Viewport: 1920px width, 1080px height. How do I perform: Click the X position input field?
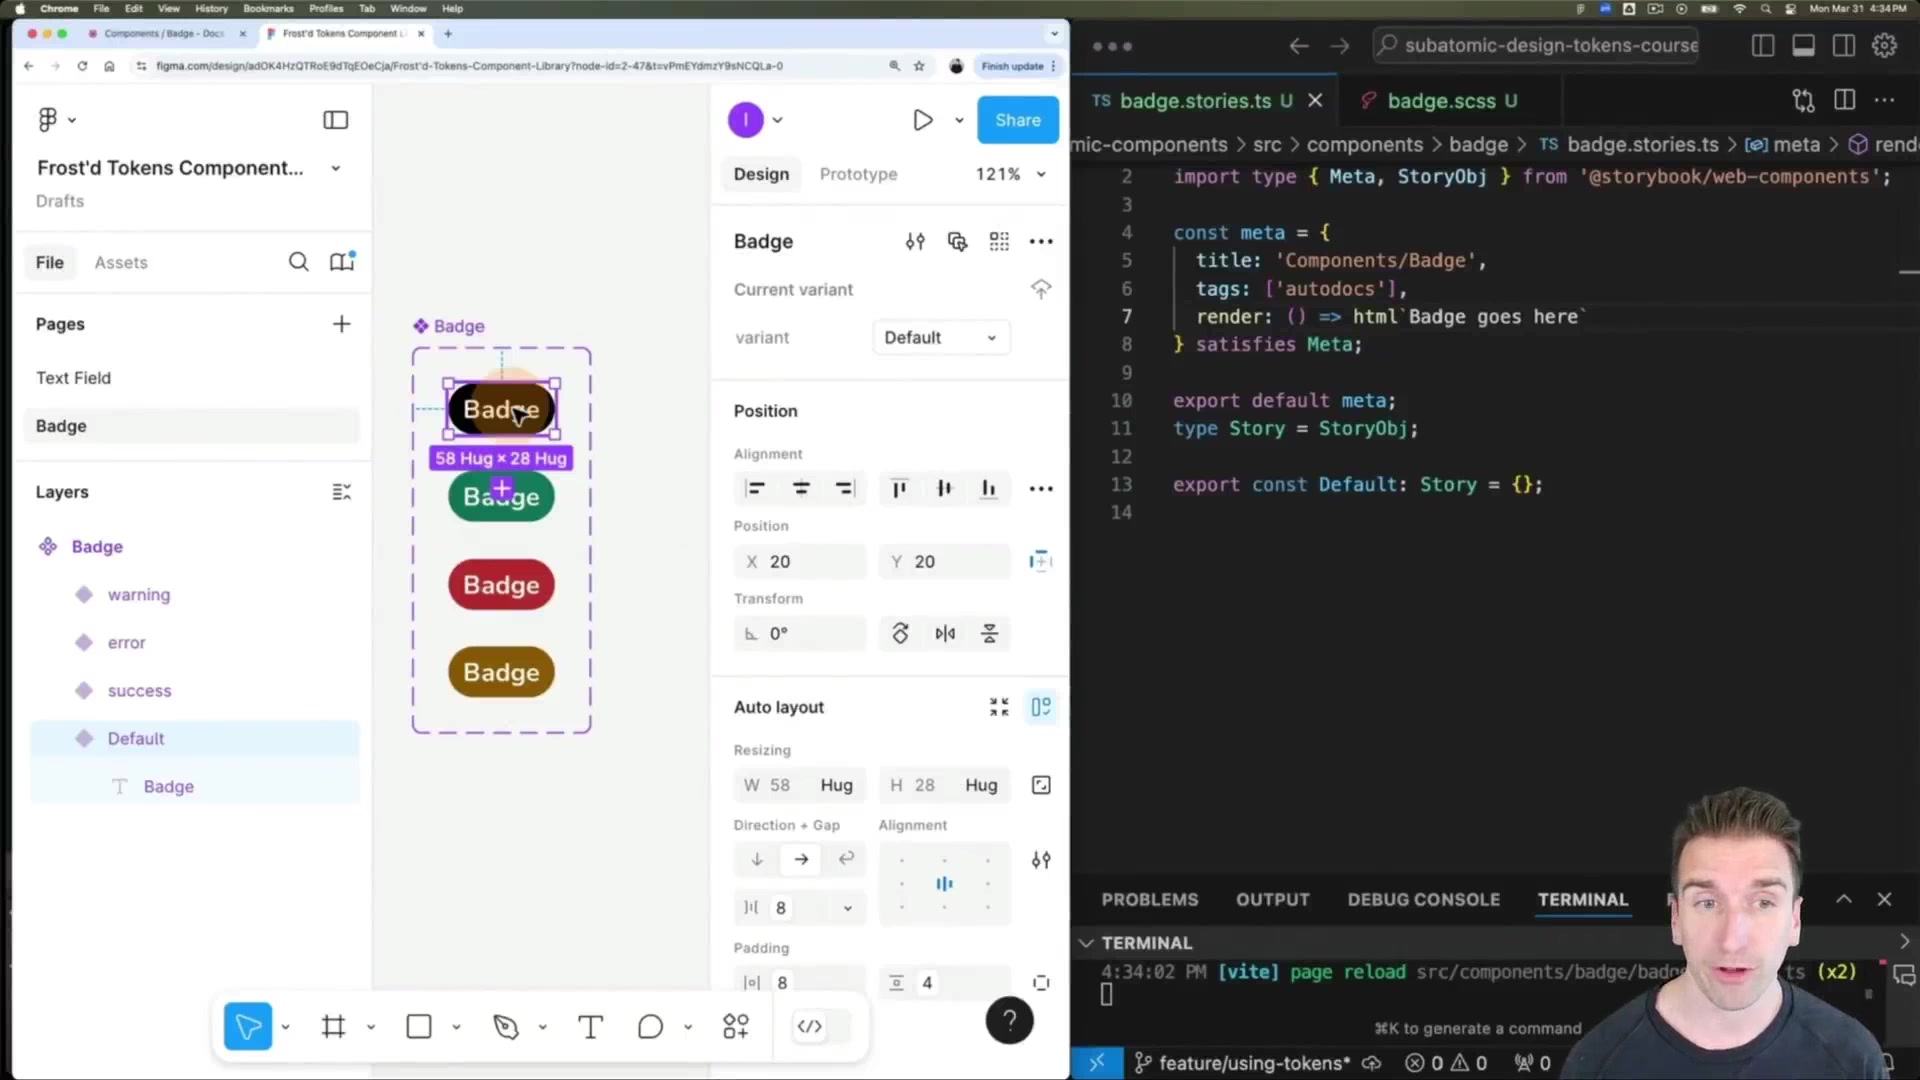(x=800, y=562)
